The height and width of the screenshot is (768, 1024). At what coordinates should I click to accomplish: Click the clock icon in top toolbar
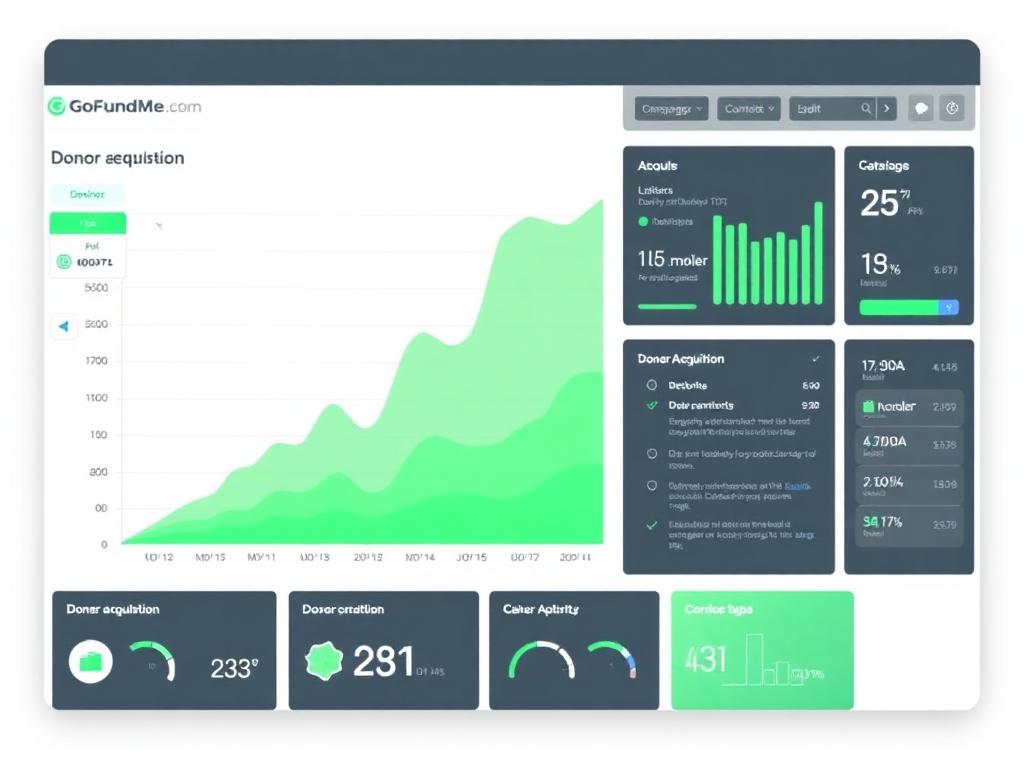tap(952, 108)
